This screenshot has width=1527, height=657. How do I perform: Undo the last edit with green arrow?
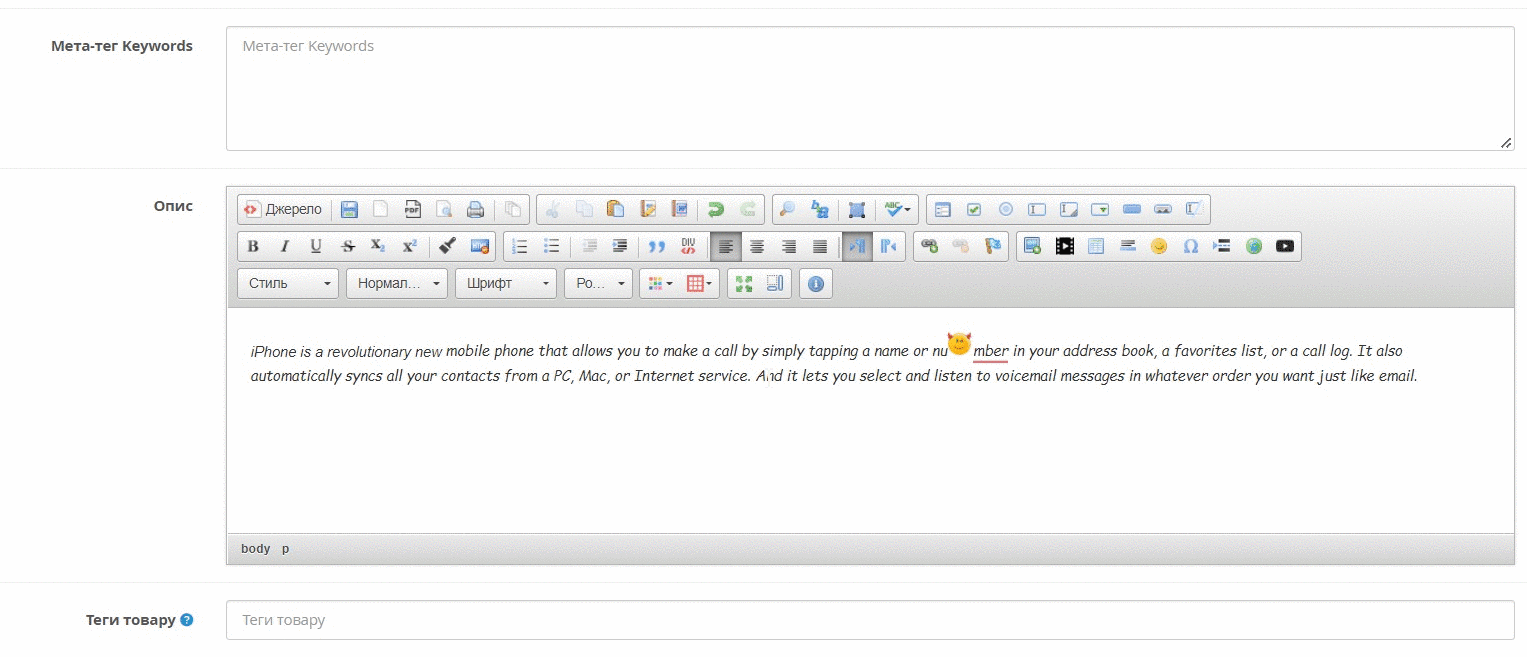[716, 209]
